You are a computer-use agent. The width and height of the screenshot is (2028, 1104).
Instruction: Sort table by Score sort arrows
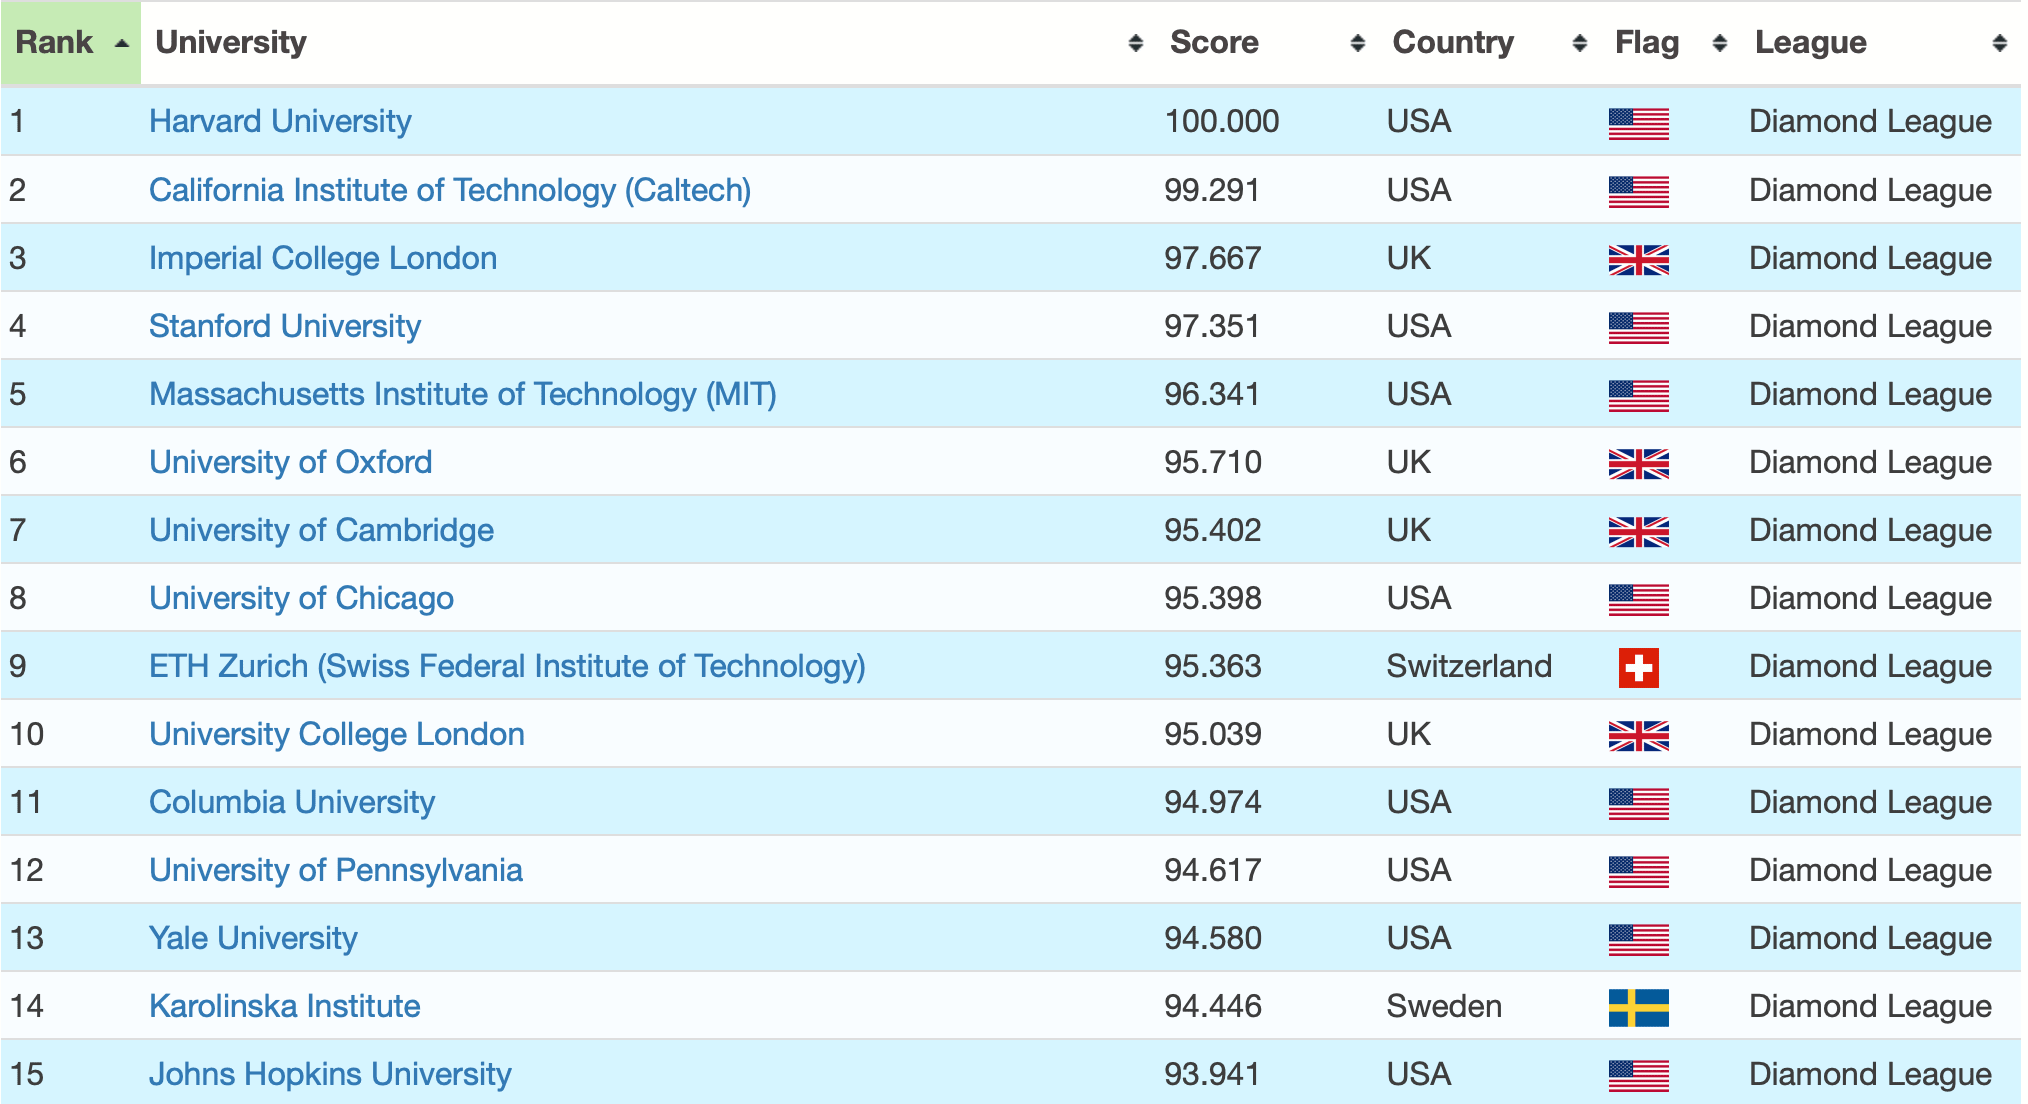tap(1357, 43)
